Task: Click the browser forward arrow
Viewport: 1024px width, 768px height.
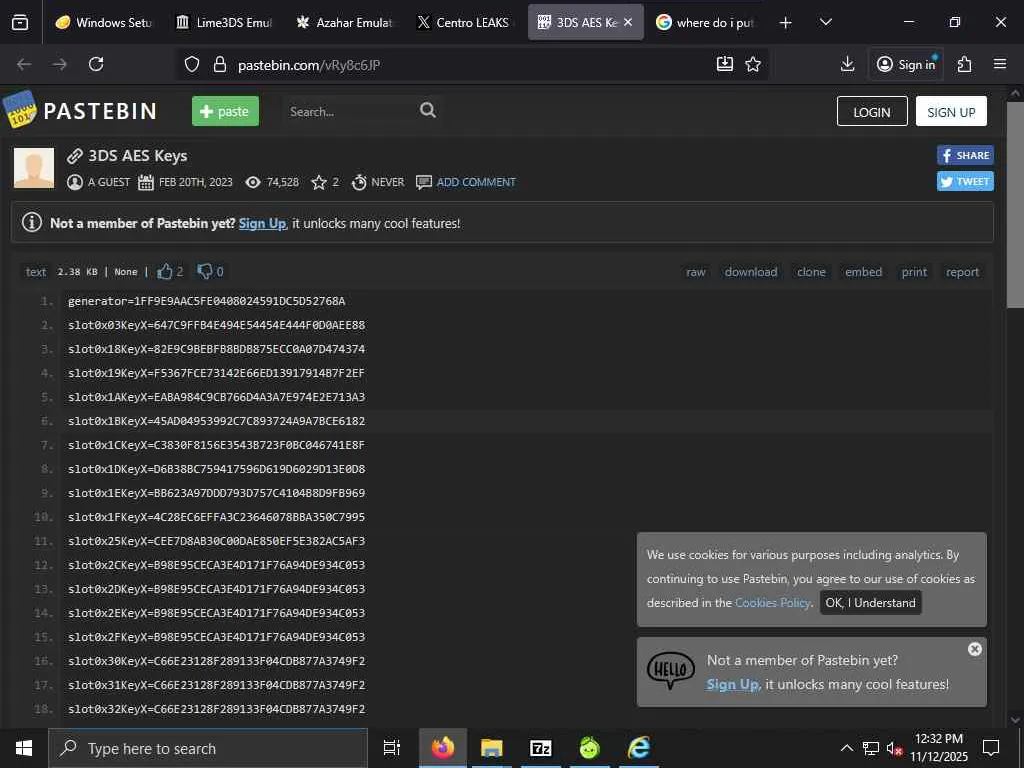Action: point(60,64)
